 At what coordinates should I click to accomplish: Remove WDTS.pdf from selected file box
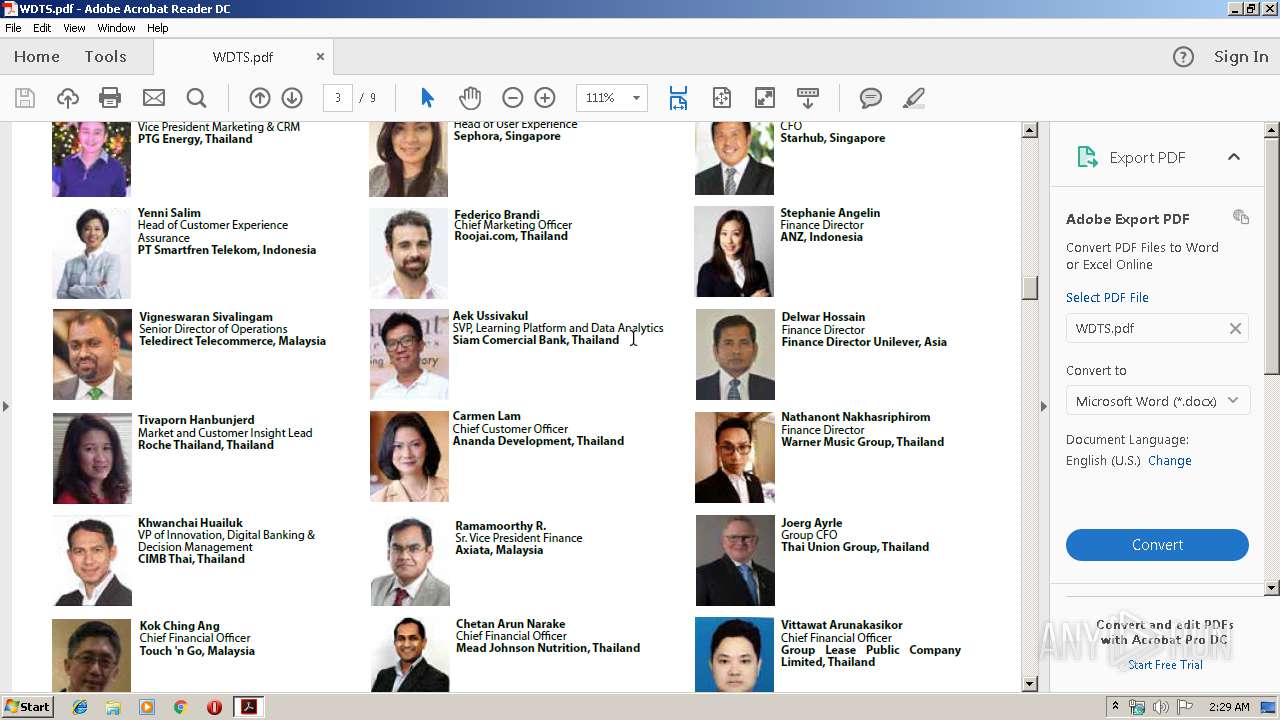click(x=1235, y=328)
